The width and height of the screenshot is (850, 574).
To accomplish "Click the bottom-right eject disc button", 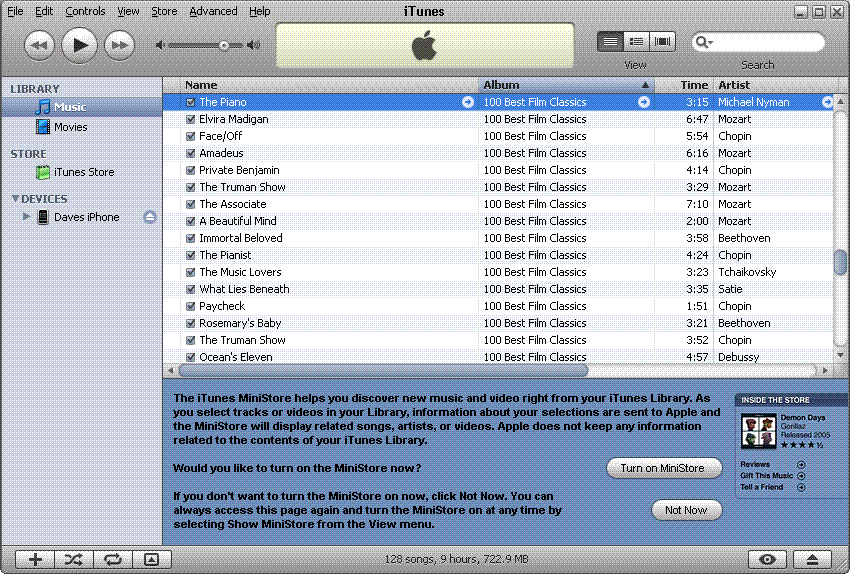I will (x=812, y=559).
